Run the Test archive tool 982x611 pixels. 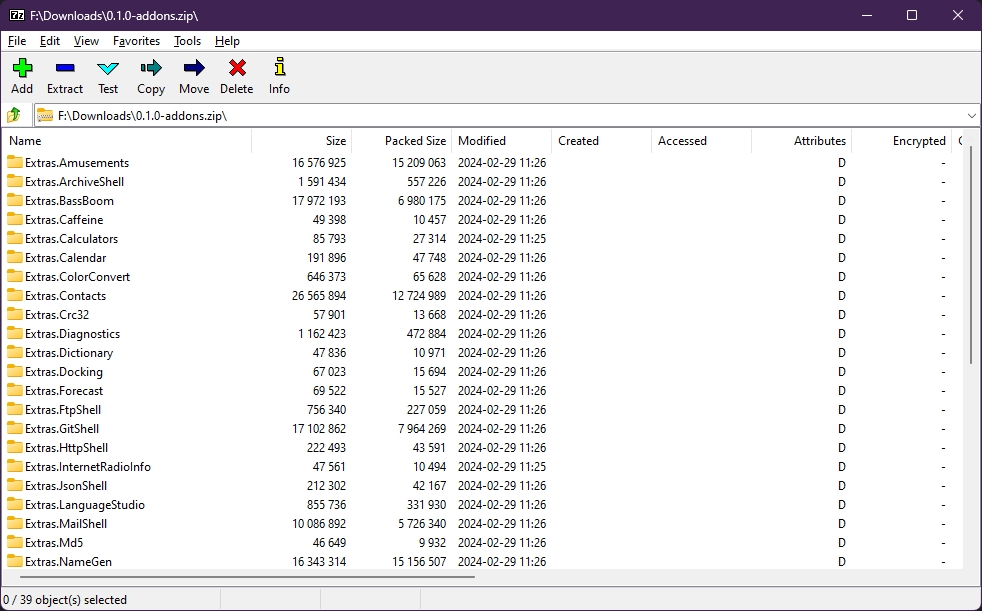tap(108, 68)
